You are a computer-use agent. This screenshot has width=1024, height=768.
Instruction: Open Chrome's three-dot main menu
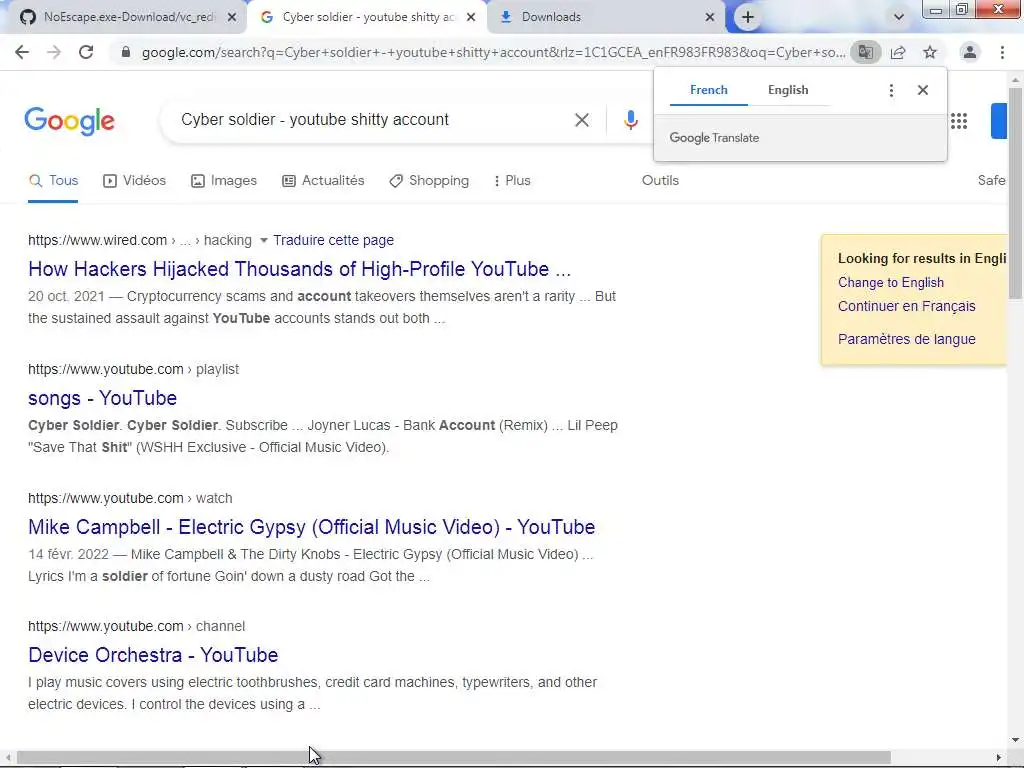pos(1002,52)
